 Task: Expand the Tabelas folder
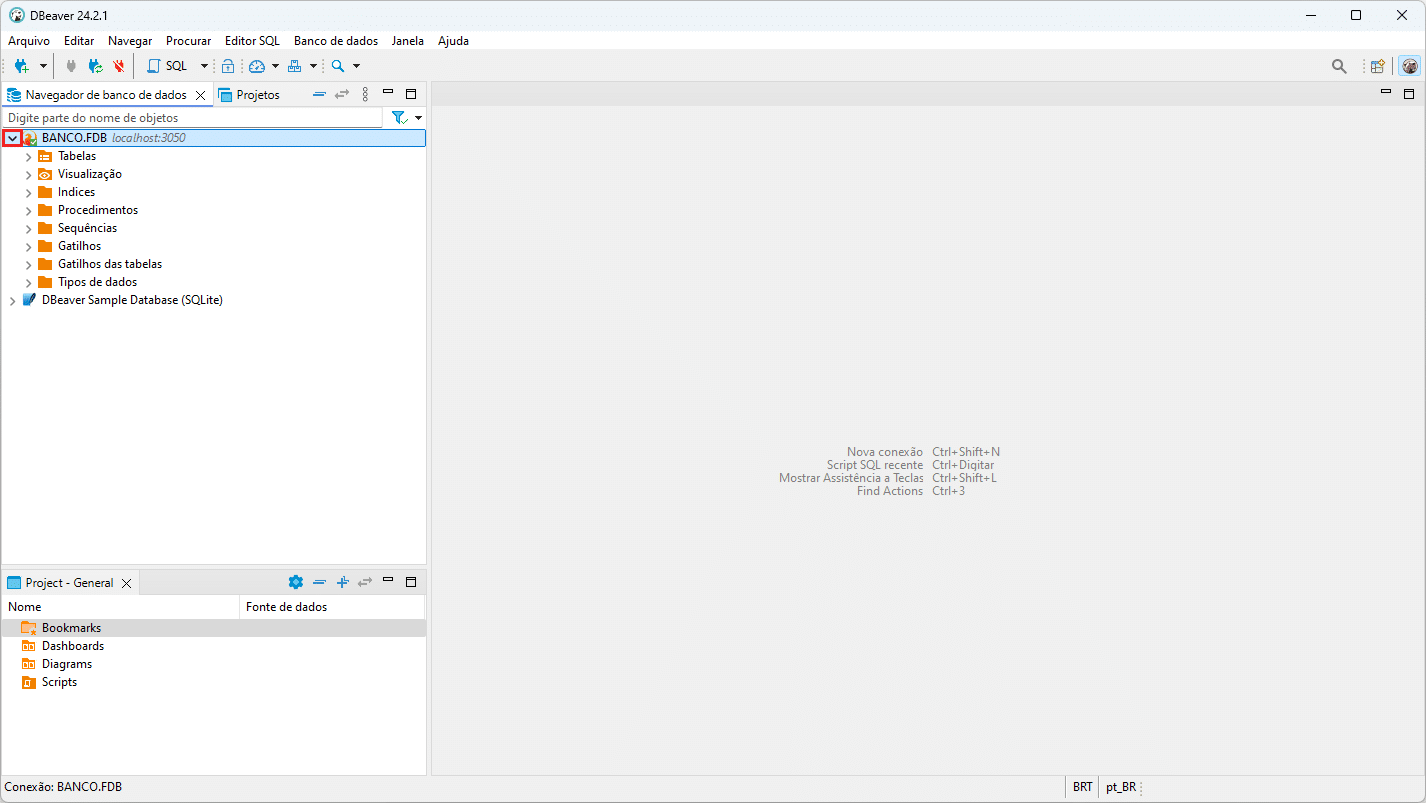[x=28, y=156]
